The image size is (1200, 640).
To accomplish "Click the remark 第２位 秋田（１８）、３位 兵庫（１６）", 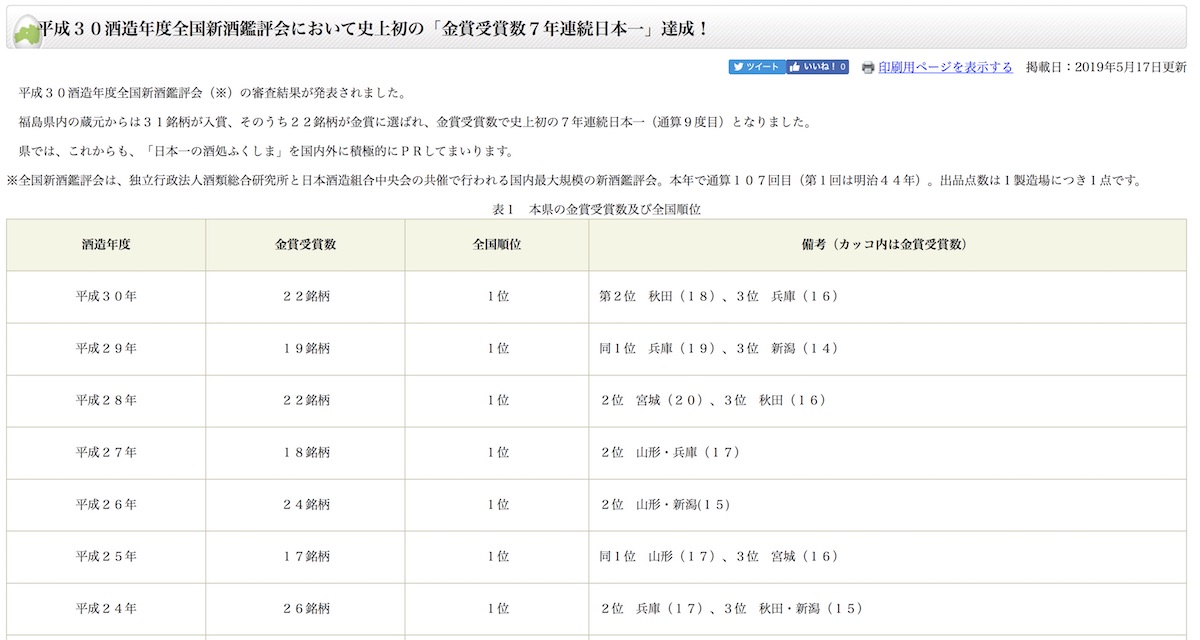I will pos(718,297).
